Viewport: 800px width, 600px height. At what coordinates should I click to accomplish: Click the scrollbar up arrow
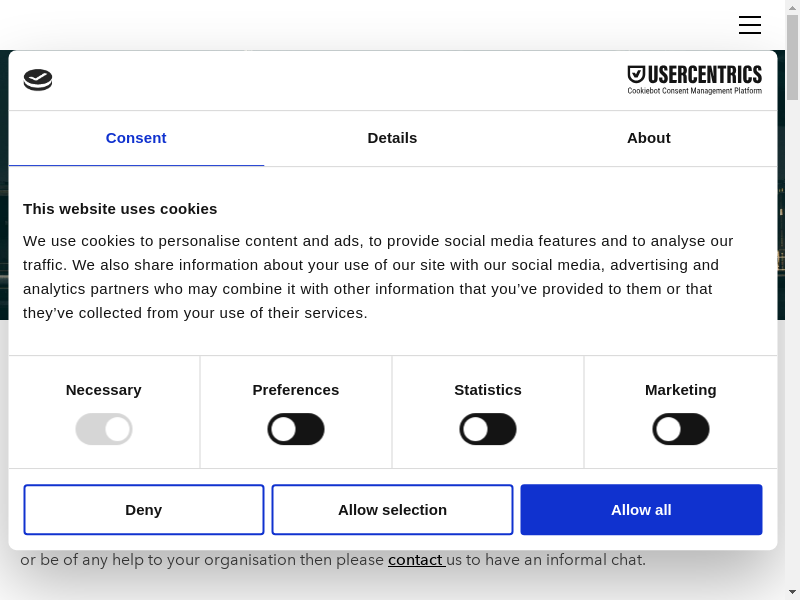coord(792,7)
